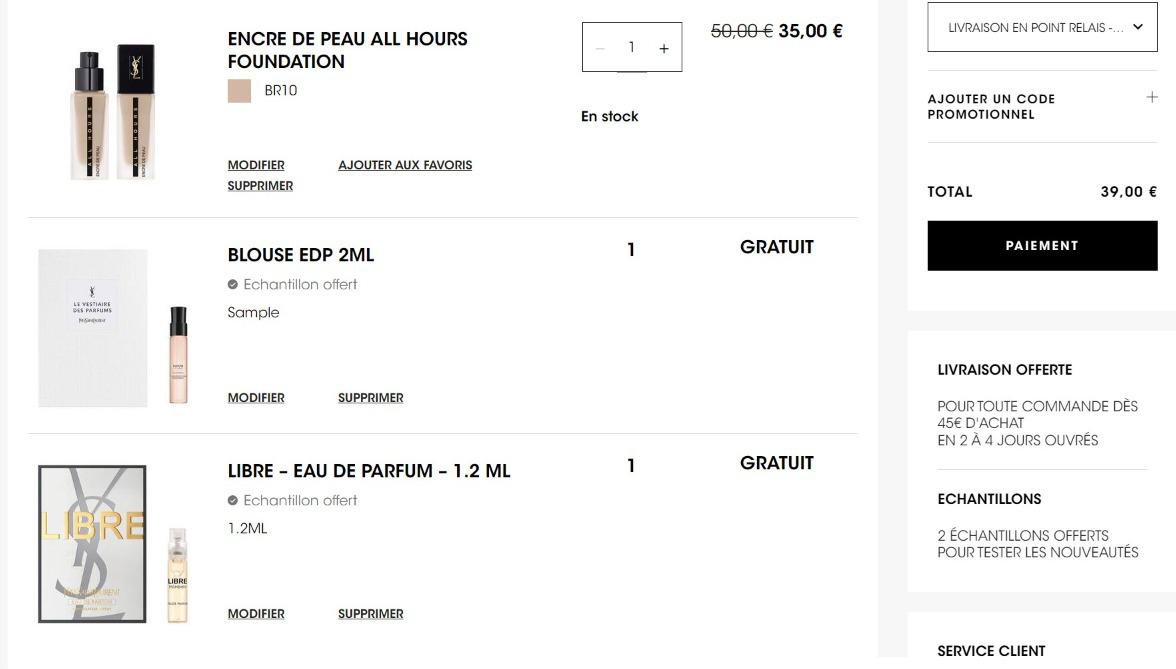
Task: Click the foundation quantity field showing 1
Action: click(631, 48)
